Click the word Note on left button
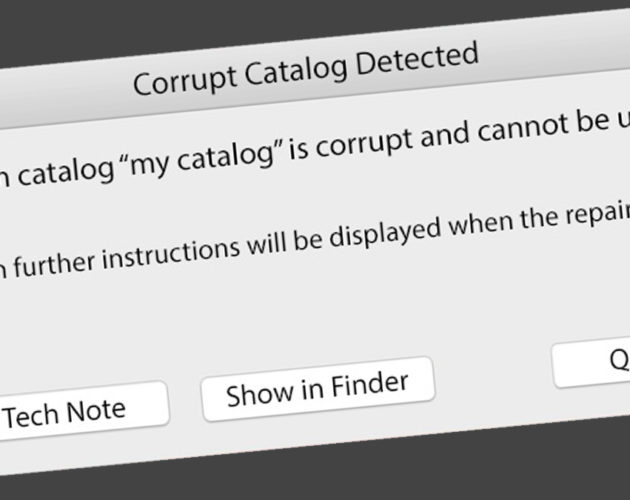 pyautogui.click(x=95, y=412)
